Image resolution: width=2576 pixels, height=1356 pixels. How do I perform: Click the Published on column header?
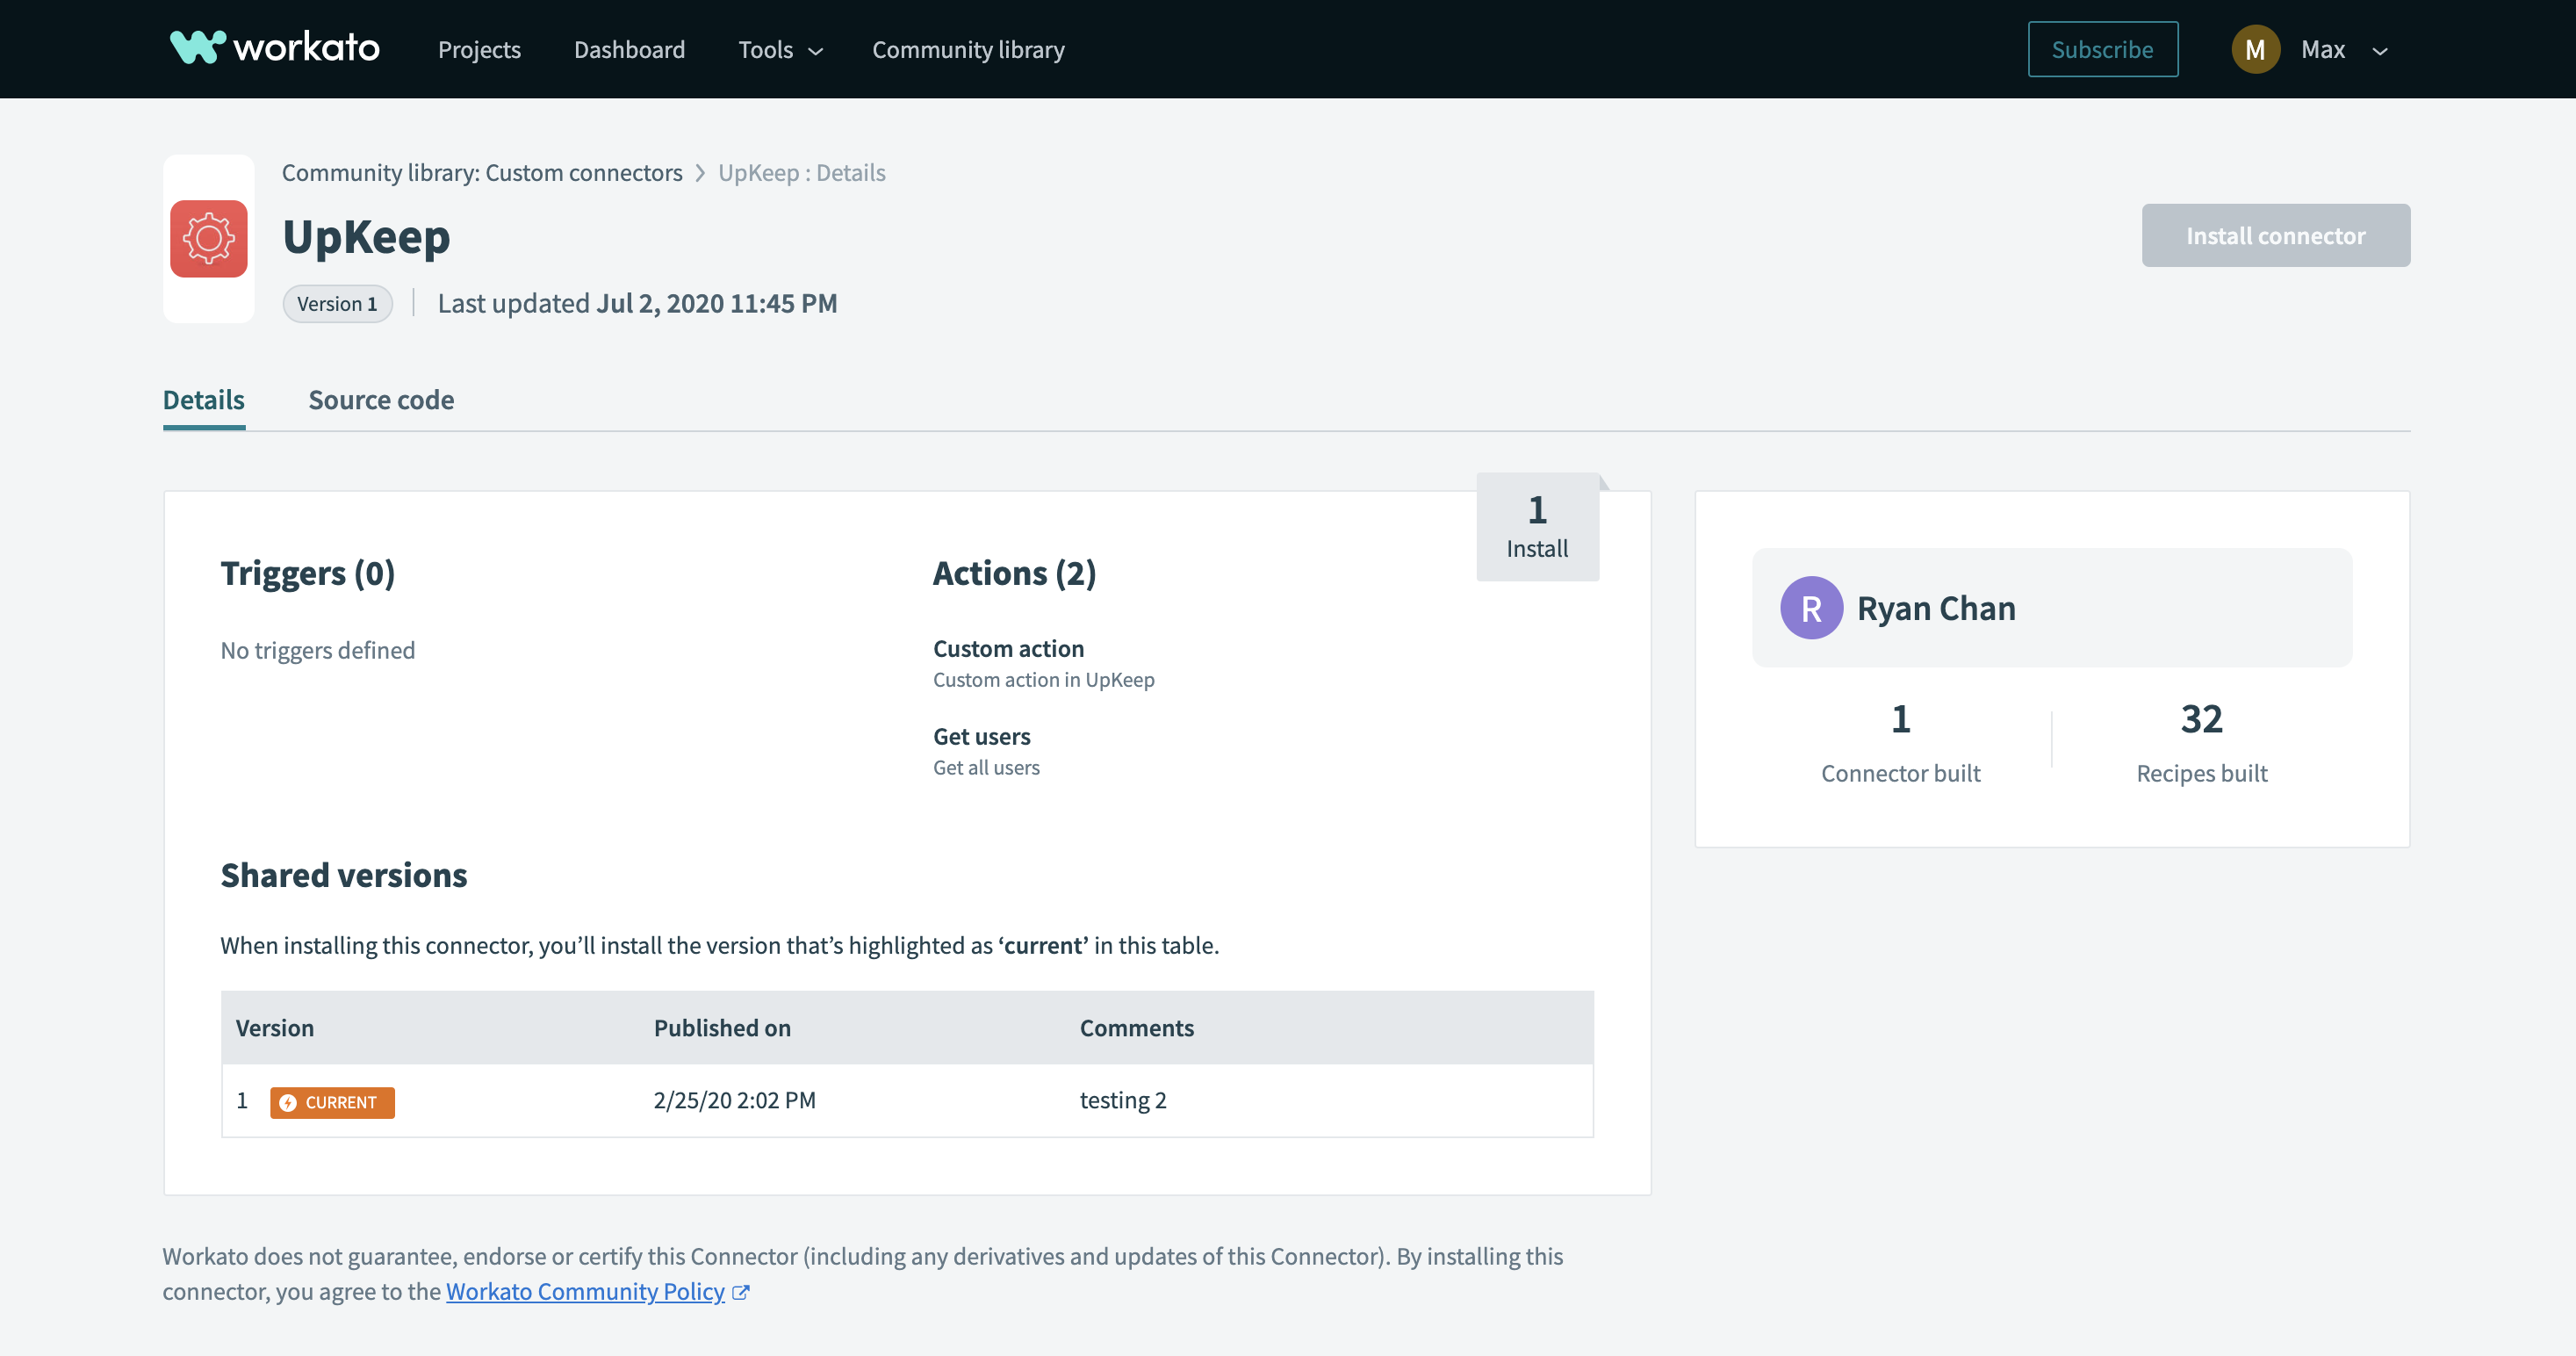pyautogui.click(x=722, y=1027)
